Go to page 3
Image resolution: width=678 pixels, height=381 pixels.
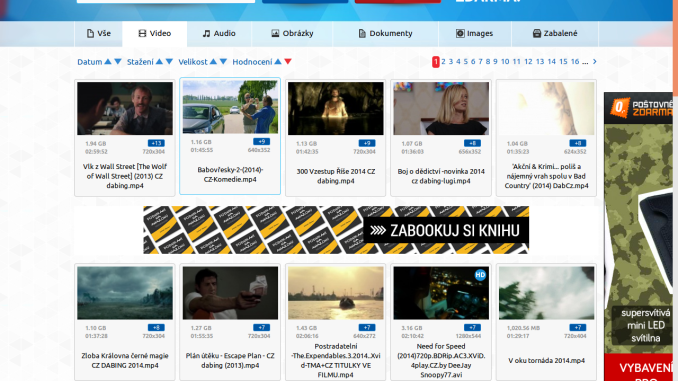[x=451, y=61]
